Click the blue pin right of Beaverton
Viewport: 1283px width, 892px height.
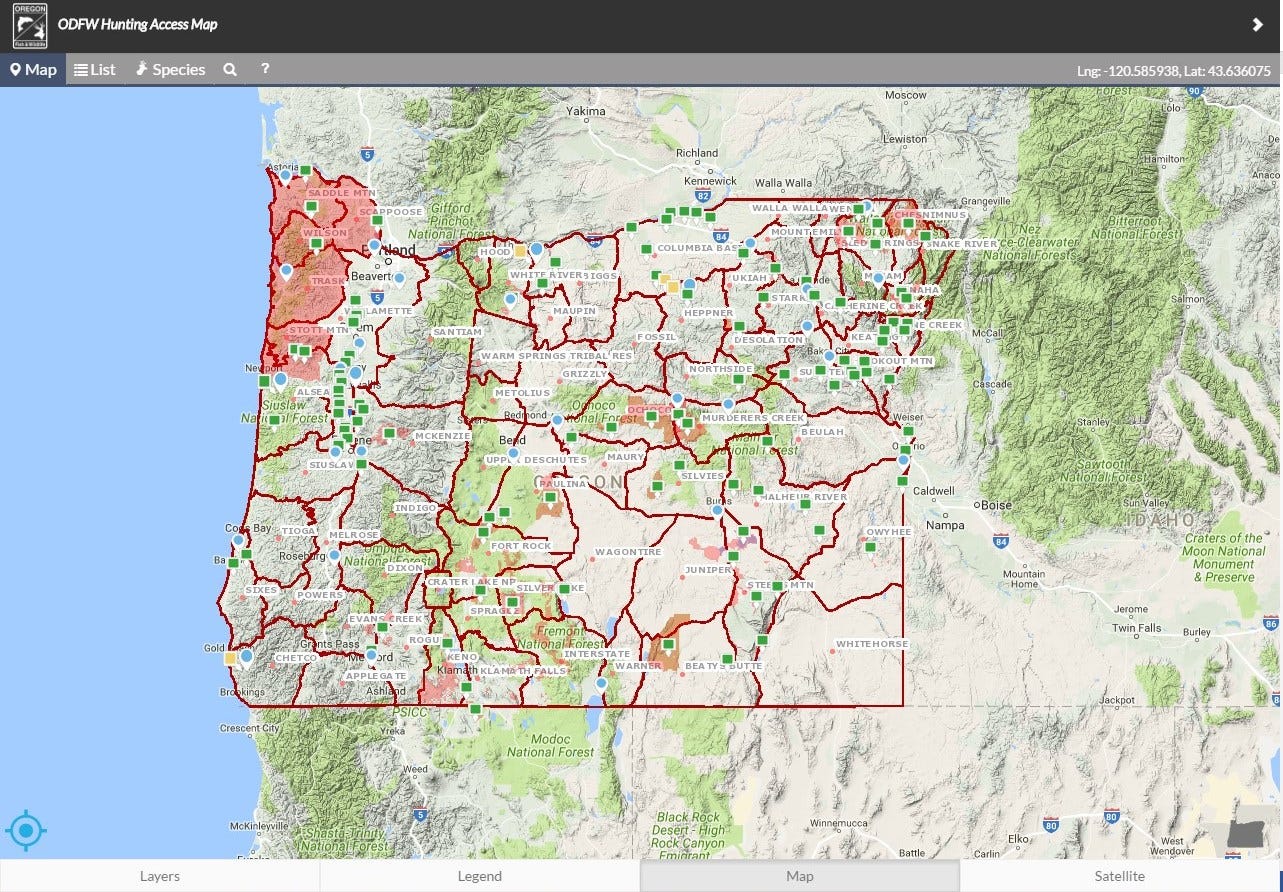click(399, 278)
